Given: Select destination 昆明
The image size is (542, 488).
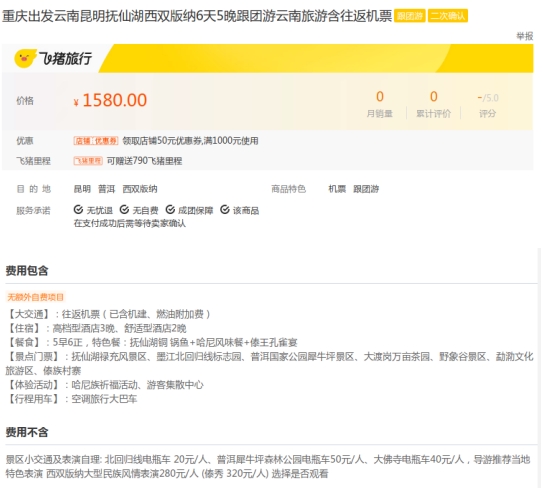Looking at the screenshot, I should pos(82,189).
